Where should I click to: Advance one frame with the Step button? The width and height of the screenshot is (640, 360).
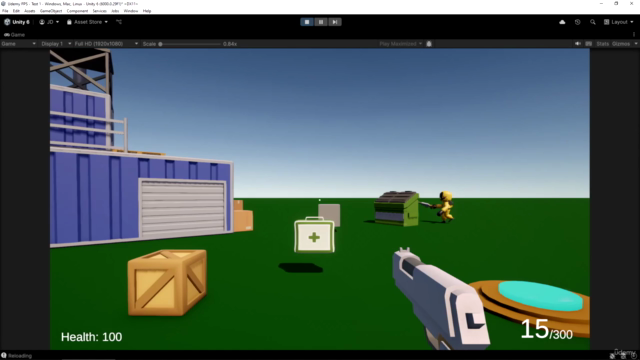335,22
